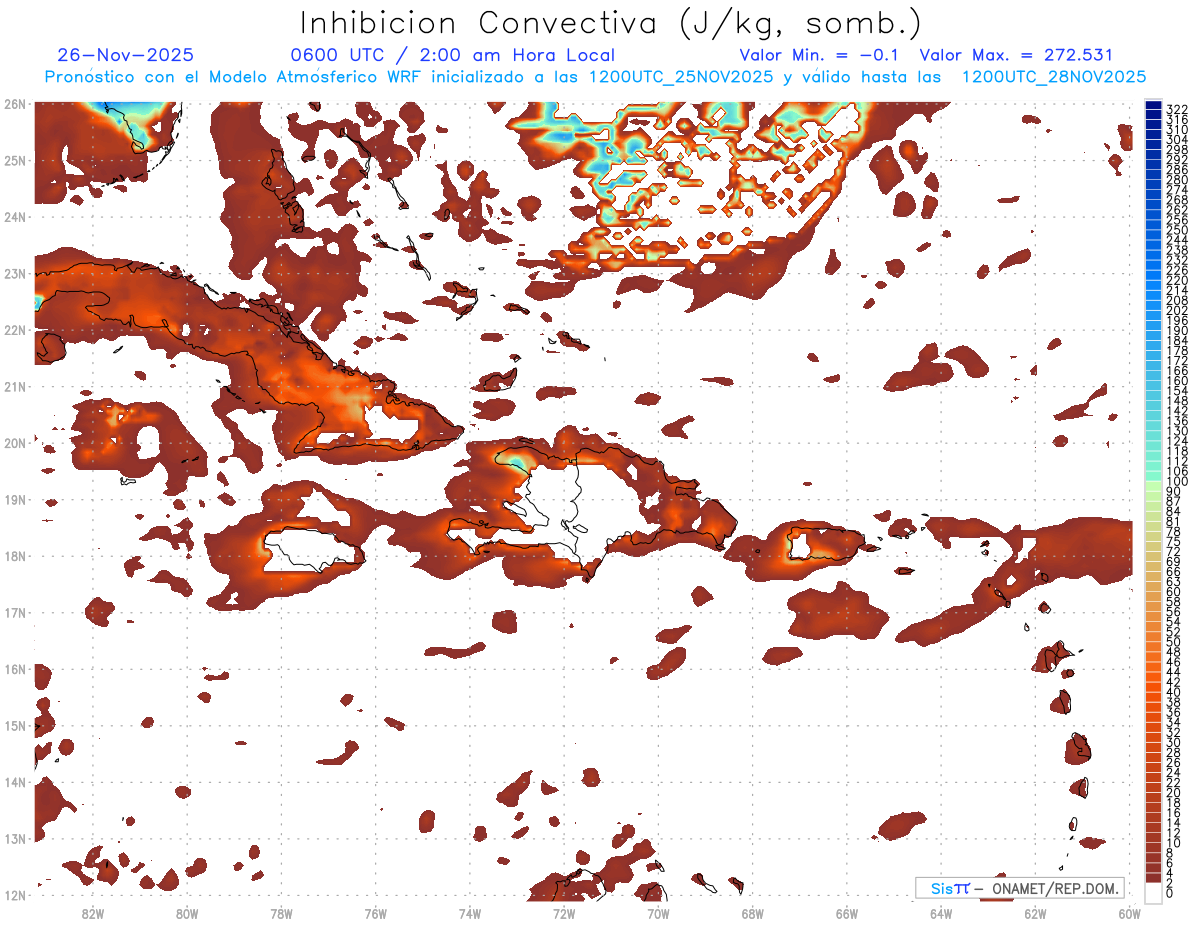Click the '18N' latitude label

coord(15,556)
